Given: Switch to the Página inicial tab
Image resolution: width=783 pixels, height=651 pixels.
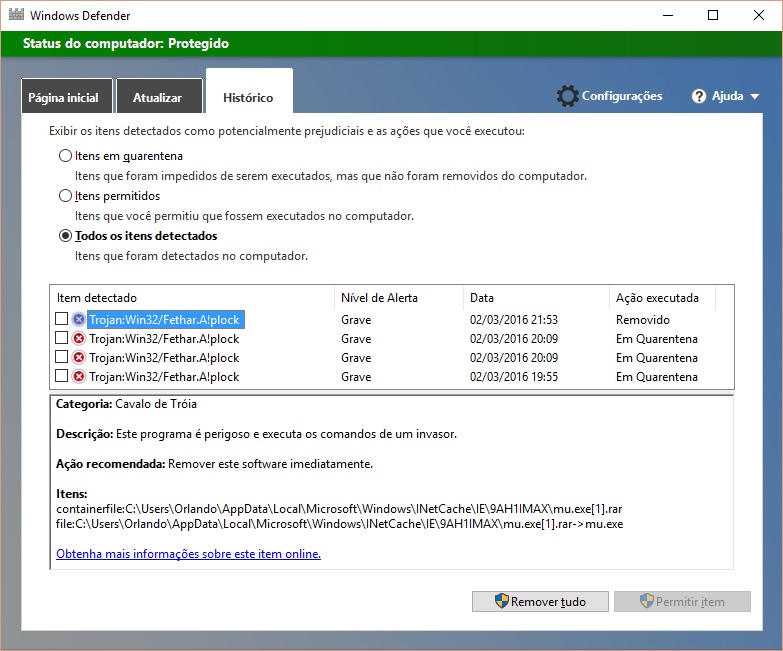Looking at the screenshot, I should click(63, 98).
